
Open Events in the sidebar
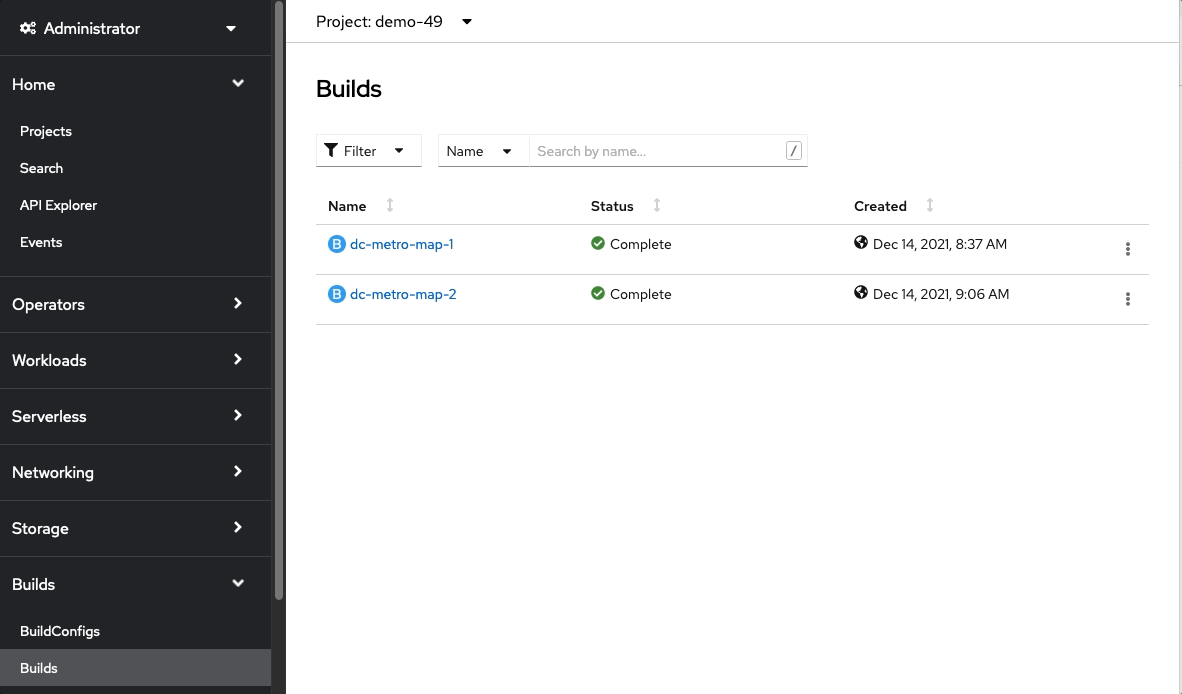41,242
